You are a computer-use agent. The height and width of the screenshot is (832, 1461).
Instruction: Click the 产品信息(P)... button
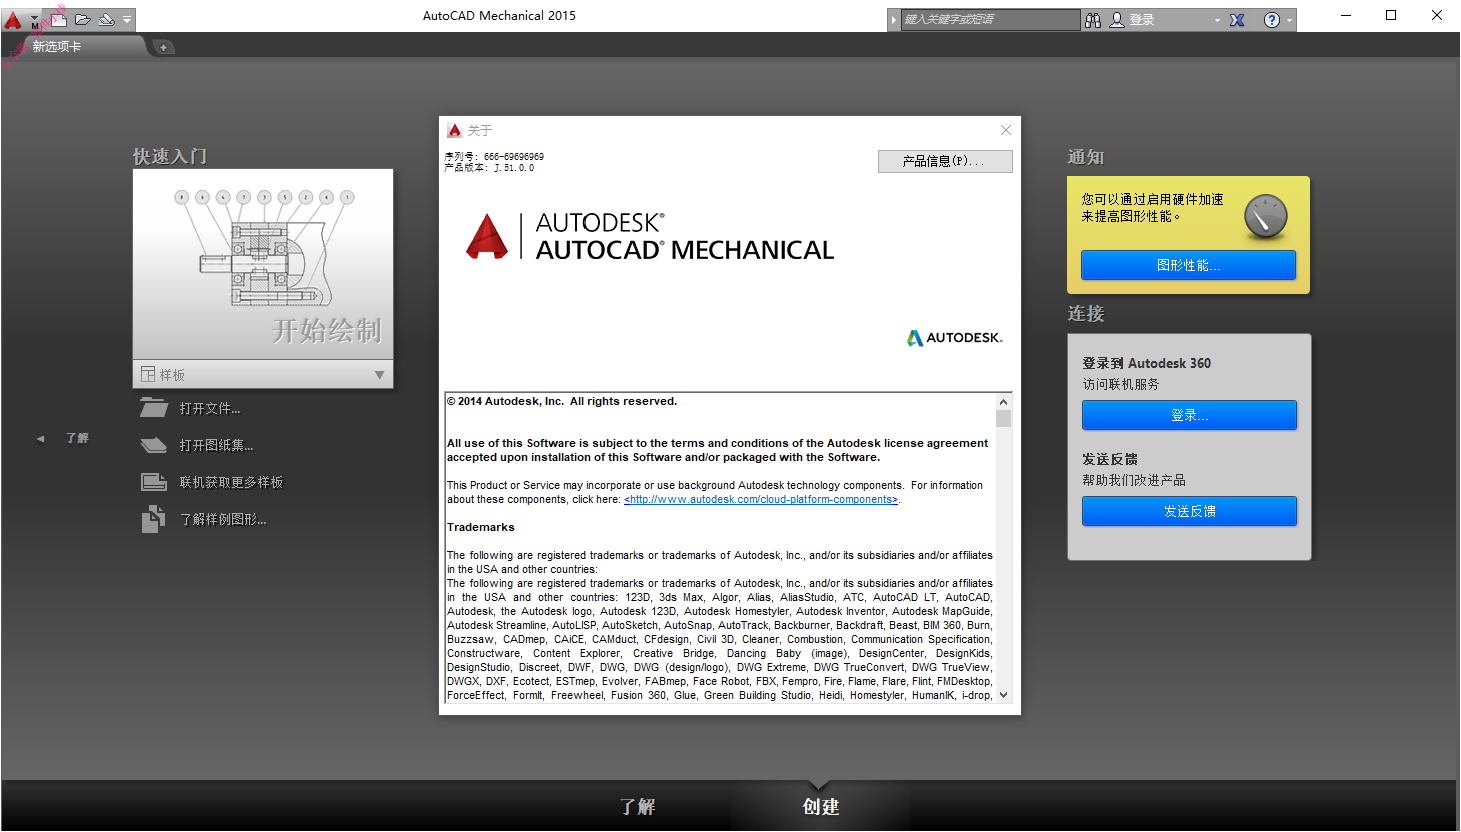945,161
